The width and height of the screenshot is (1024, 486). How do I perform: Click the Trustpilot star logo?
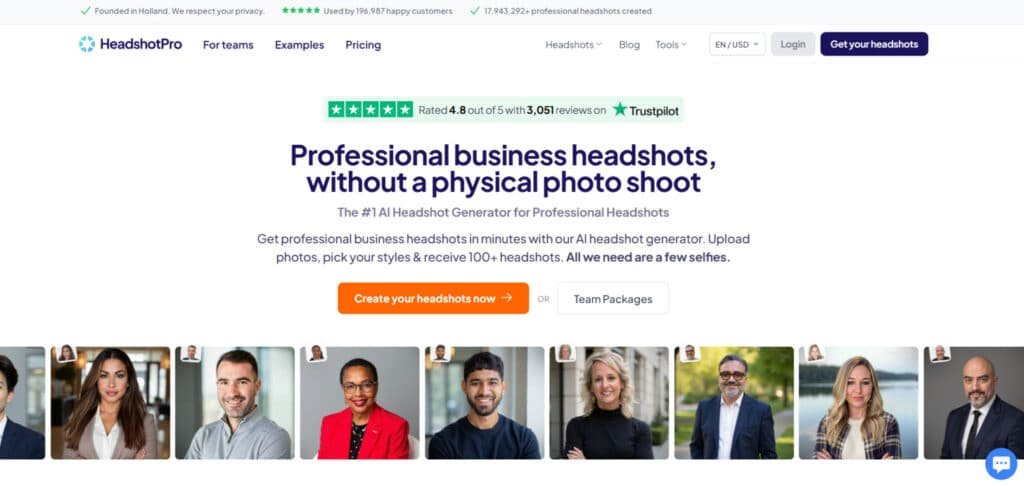[x=620, y=109]
